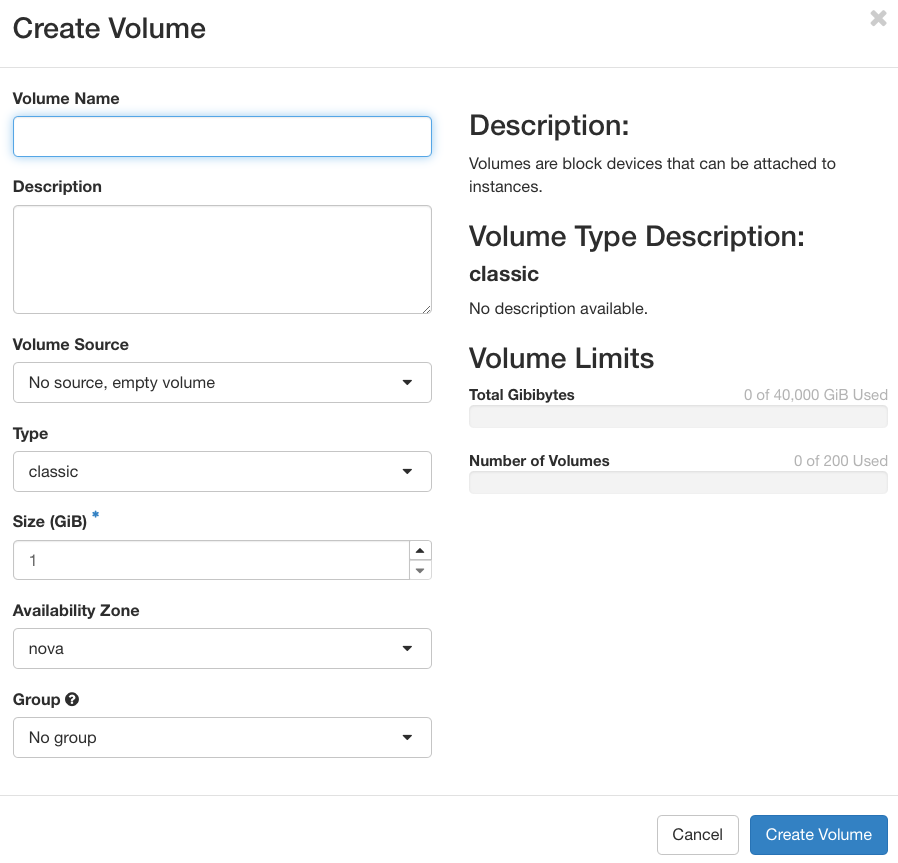This screenshot has height=863, width=898.
Task: Click the Create Volume button
Action: pyautogui.click(x=818, y=834)
